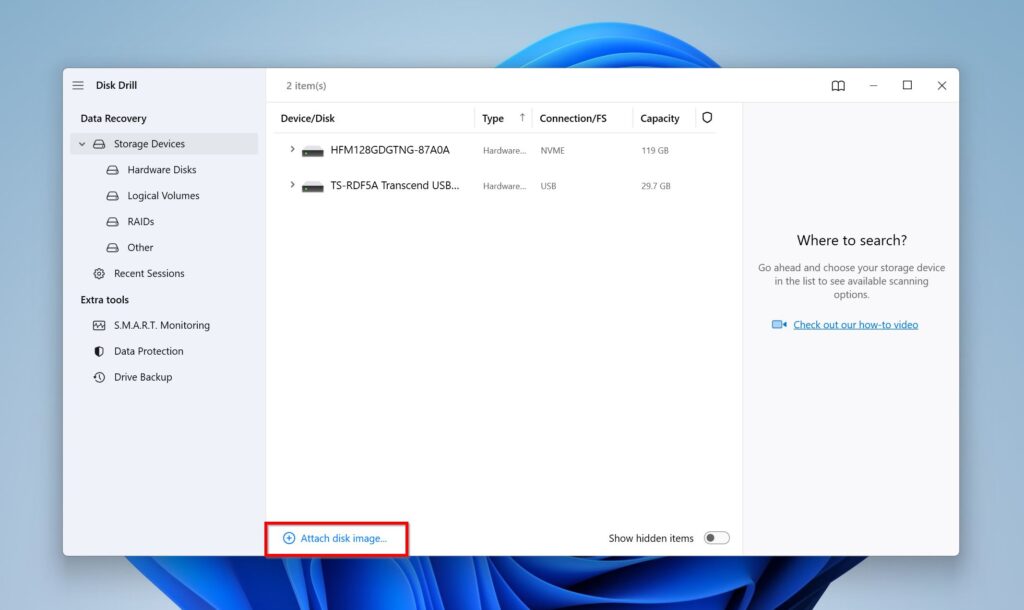The width and height of the screenshot is (1024, 610).
Task: Toggle the Type column sort order
Action: (x=500, y=118)
